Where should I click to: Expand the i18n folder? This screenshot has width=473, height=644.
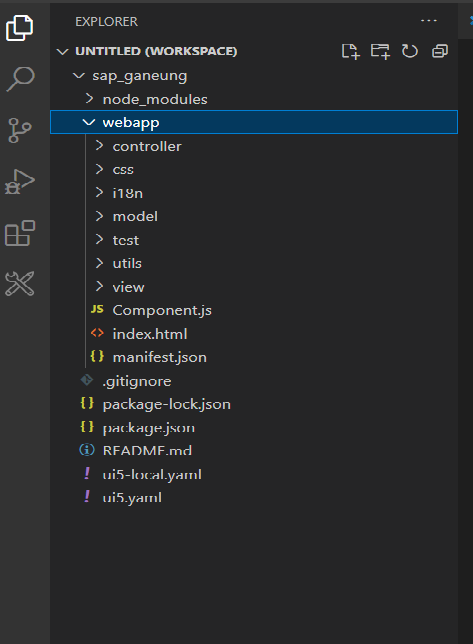click(x=254, y=193)
